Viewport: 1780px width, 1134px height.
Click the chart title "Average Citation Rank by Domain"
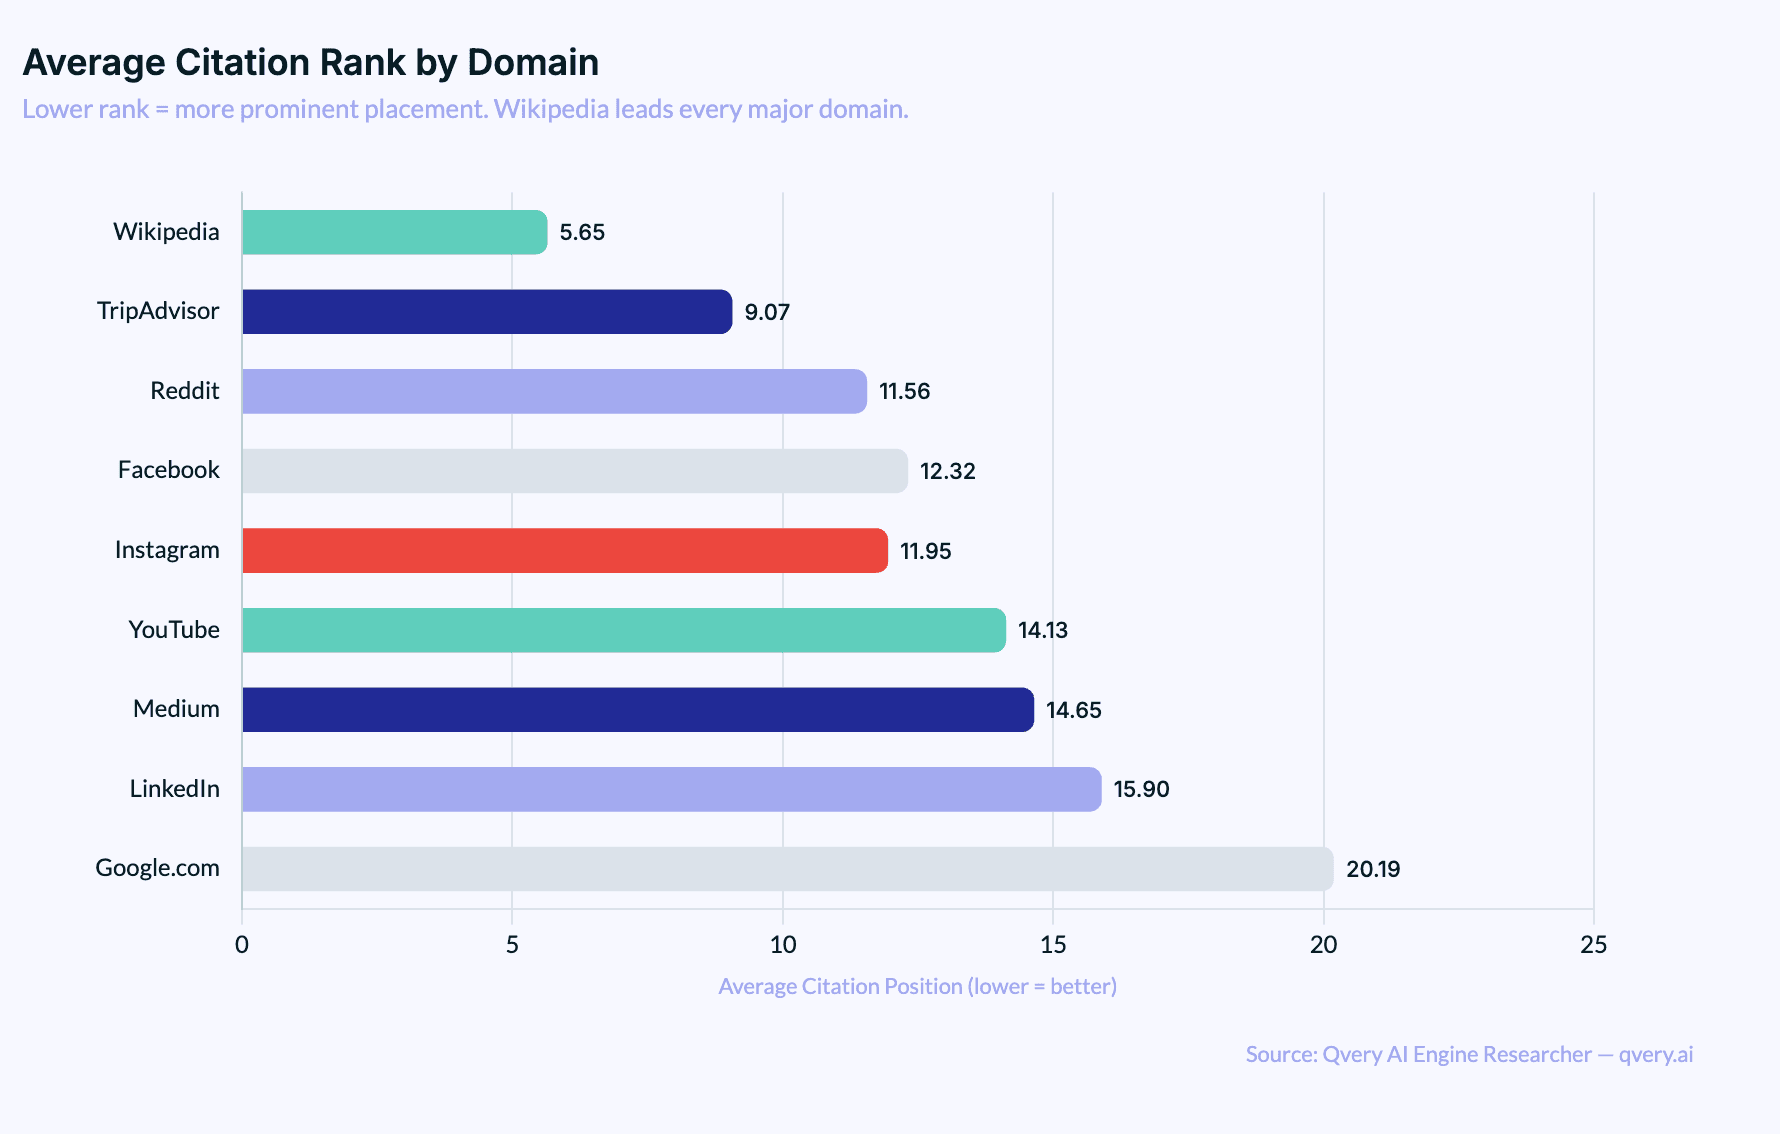[311, 63]
